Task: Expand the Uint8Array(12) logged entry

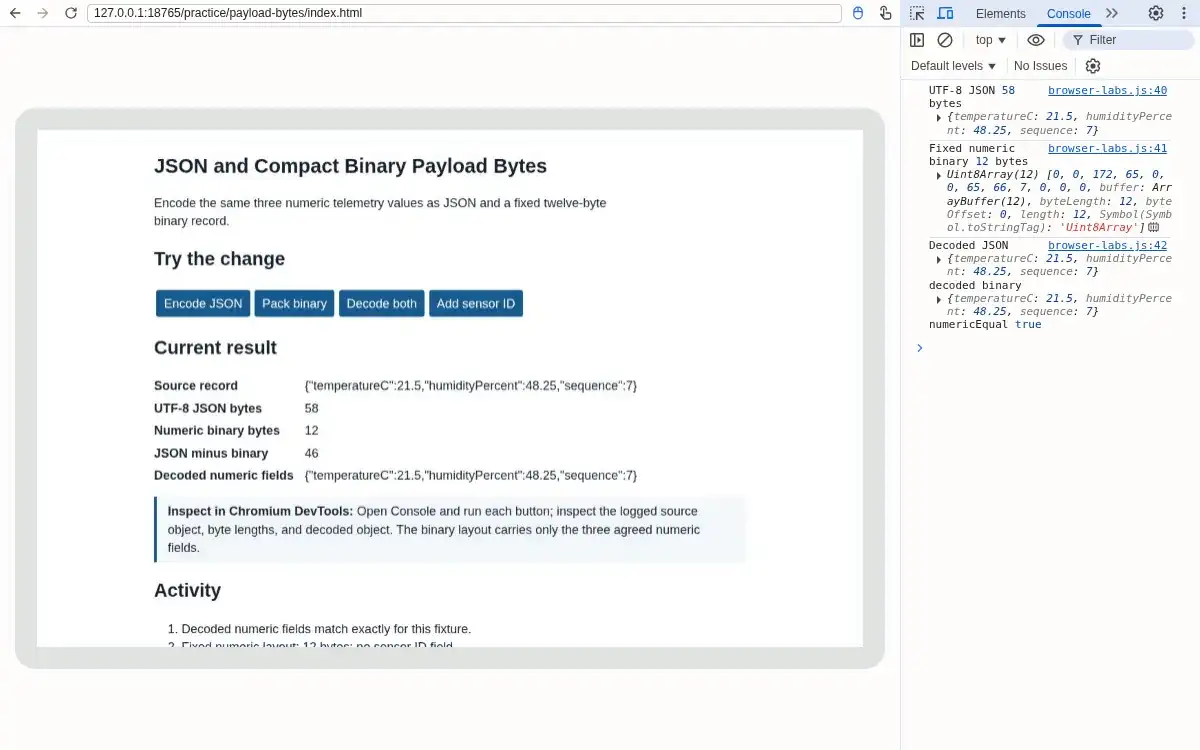Action: pos(939,175)
